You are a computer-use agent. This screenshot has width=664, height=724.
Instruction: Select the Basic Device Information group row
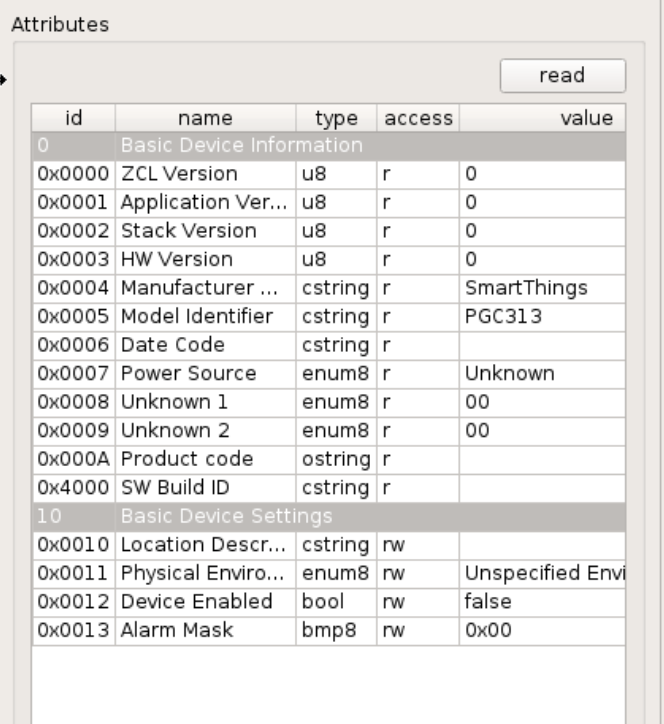[x=329, y=145]
